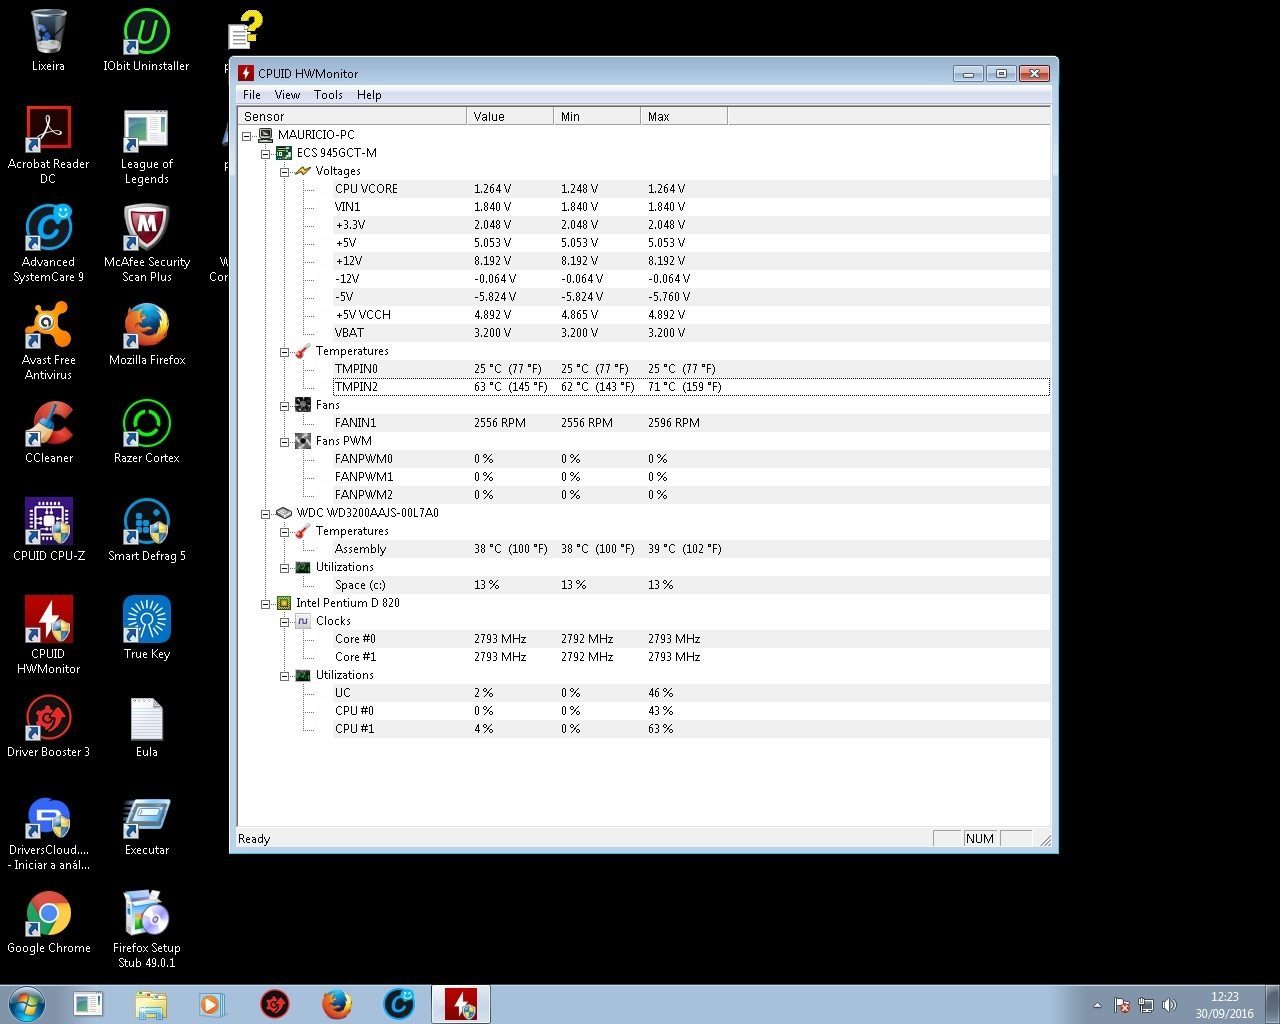
Task: Open Smart Defrag 5 shortcut
Action: point(146,531)
